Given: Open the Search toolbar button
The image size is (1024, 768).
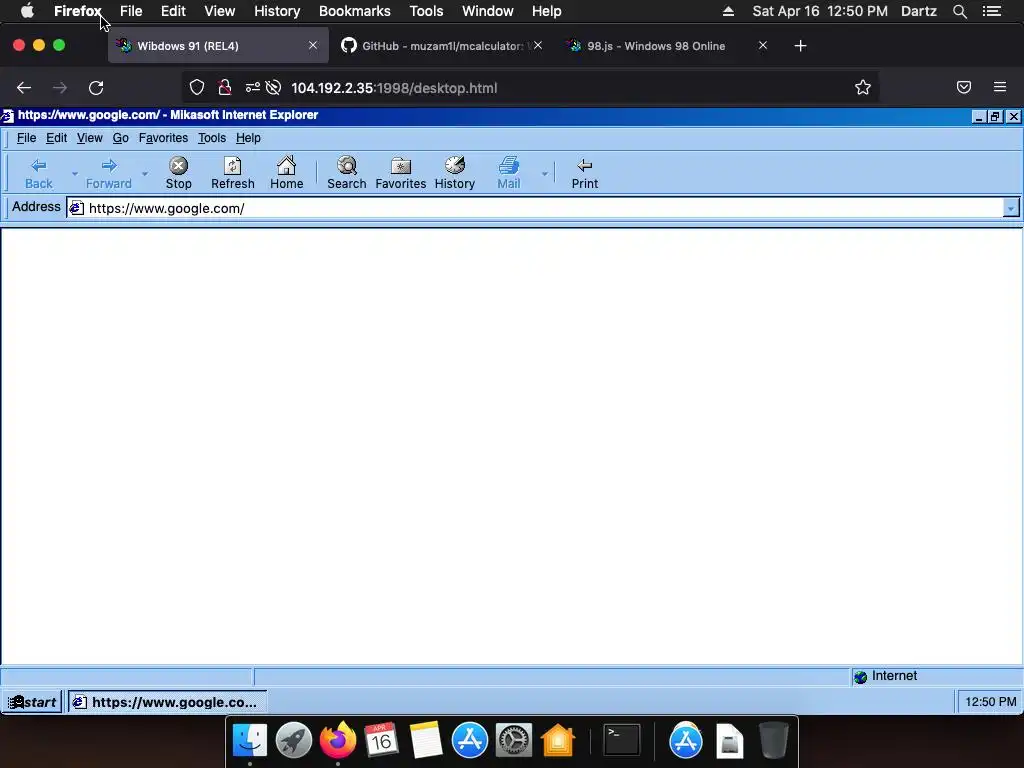Looking at the screenshot, I should pos(347,173).
